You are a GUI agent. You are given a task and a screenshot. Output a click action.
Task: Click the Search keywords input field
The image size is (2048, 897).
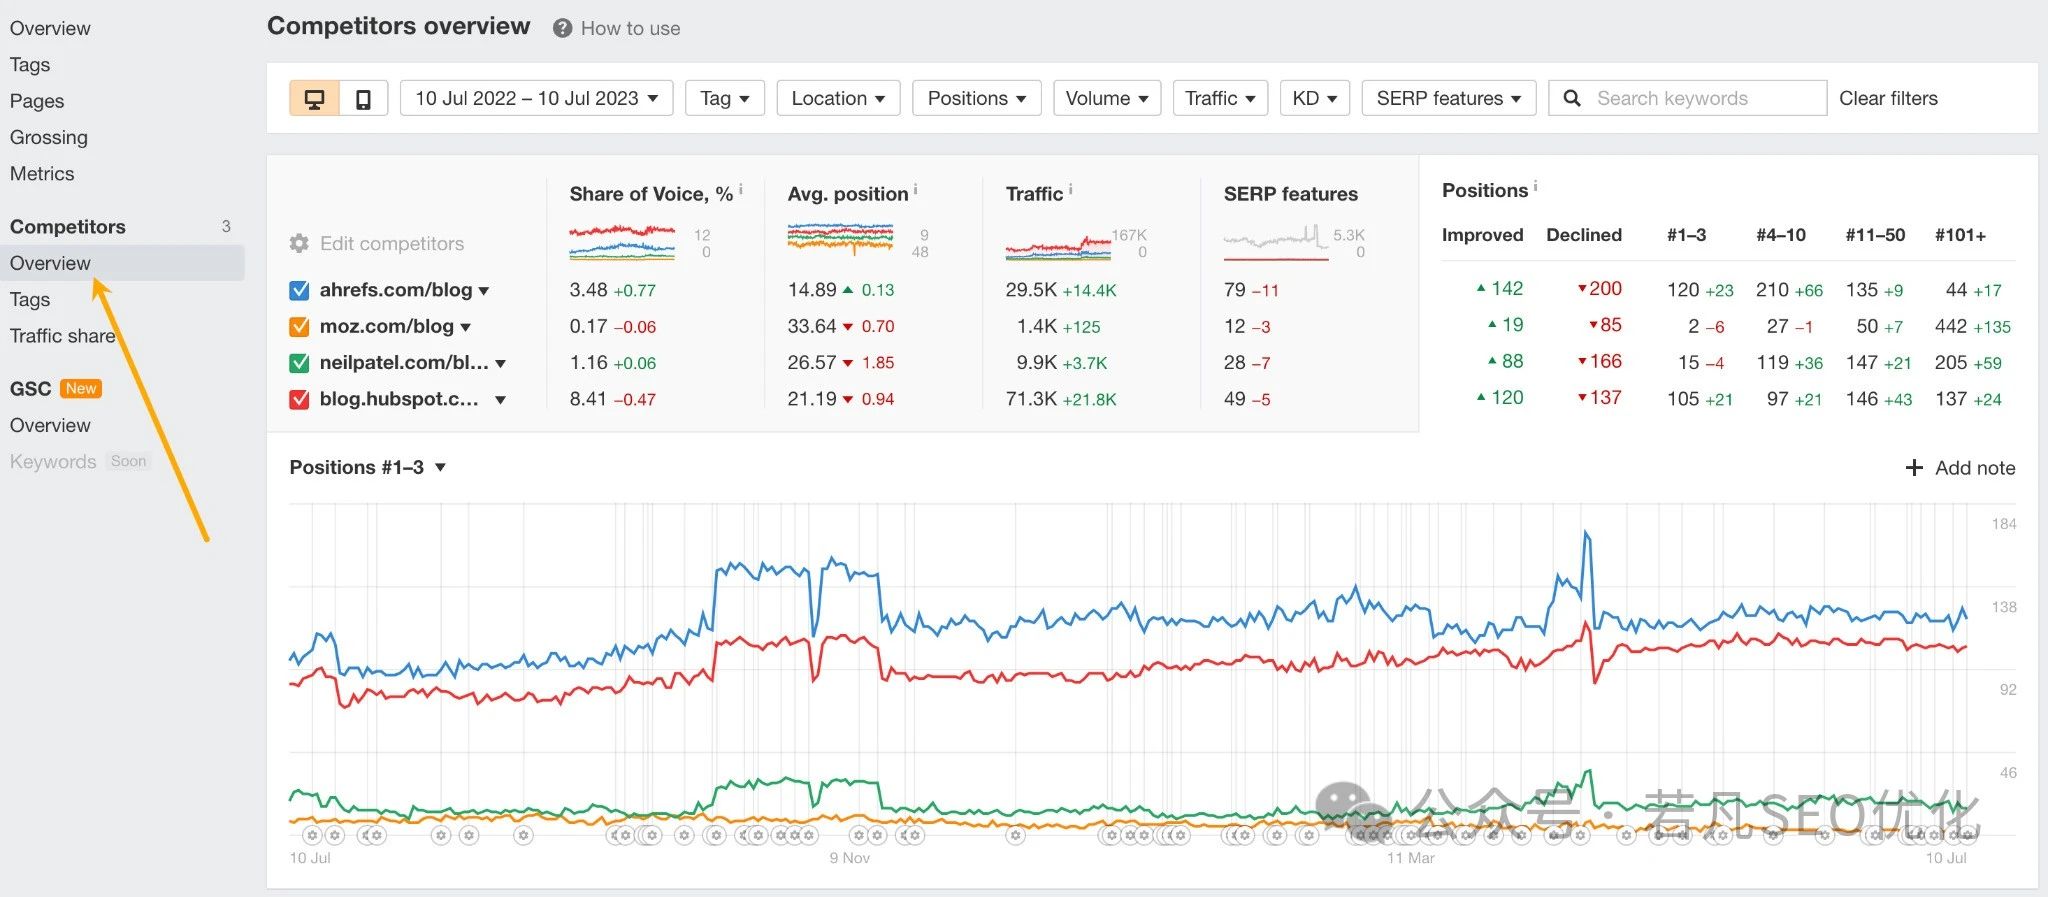coord(1688,98)
